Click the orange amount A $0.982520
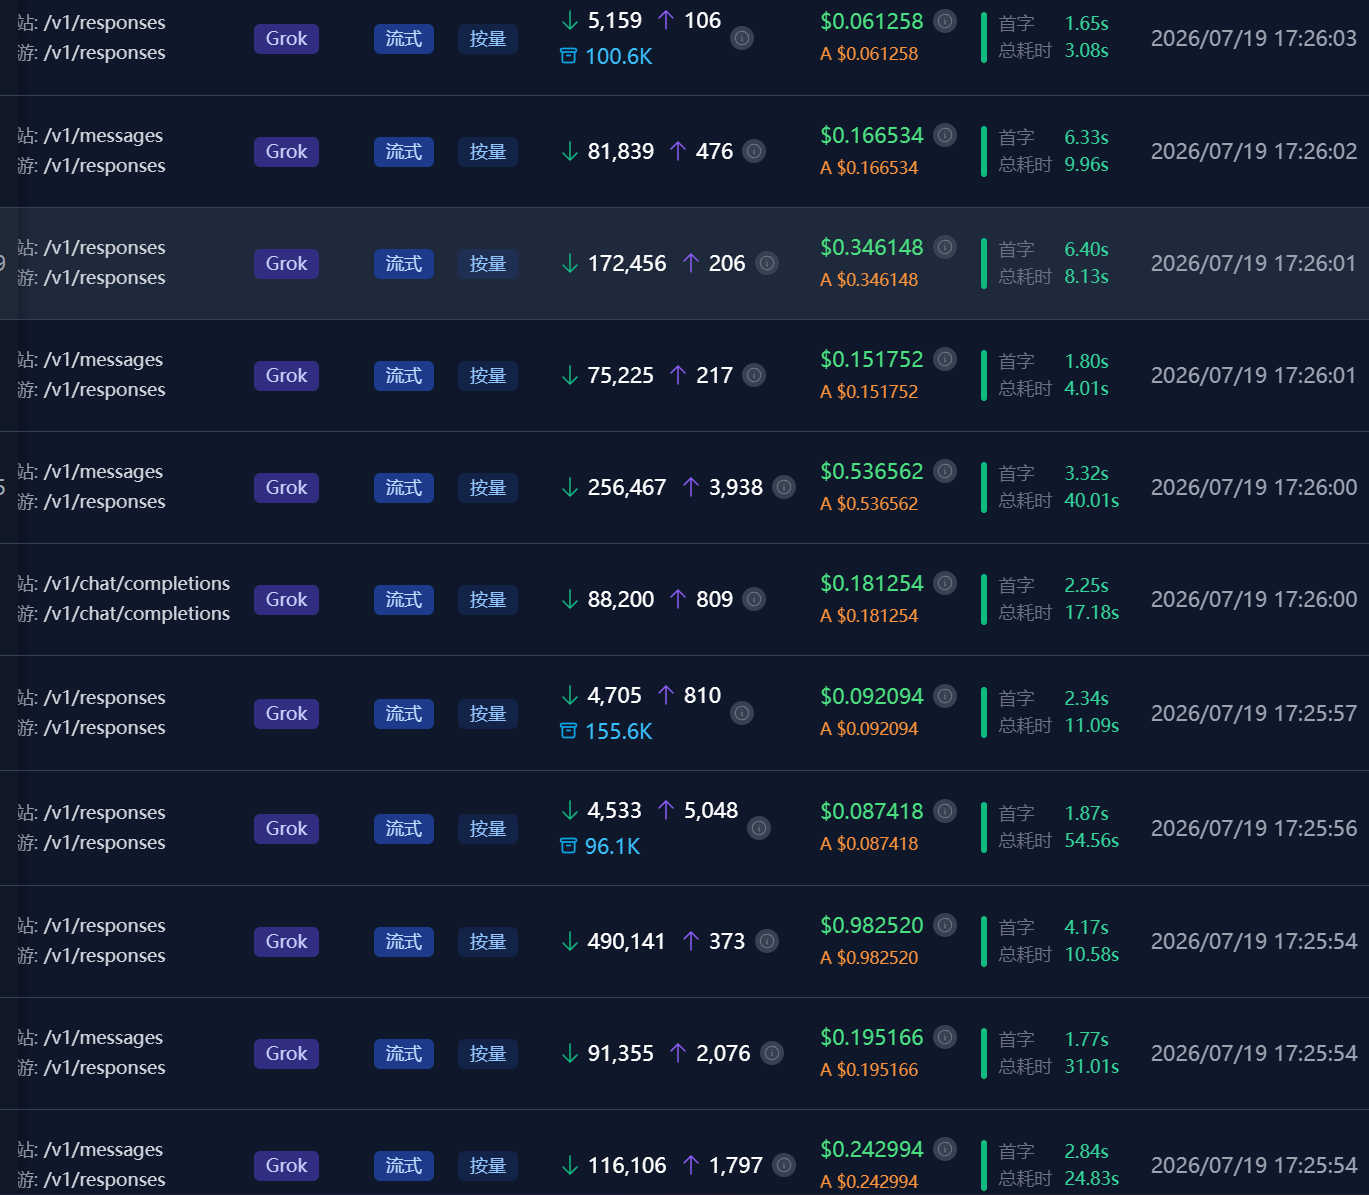The height and width of the screenshot is (1195, 1369). [869, 957]
